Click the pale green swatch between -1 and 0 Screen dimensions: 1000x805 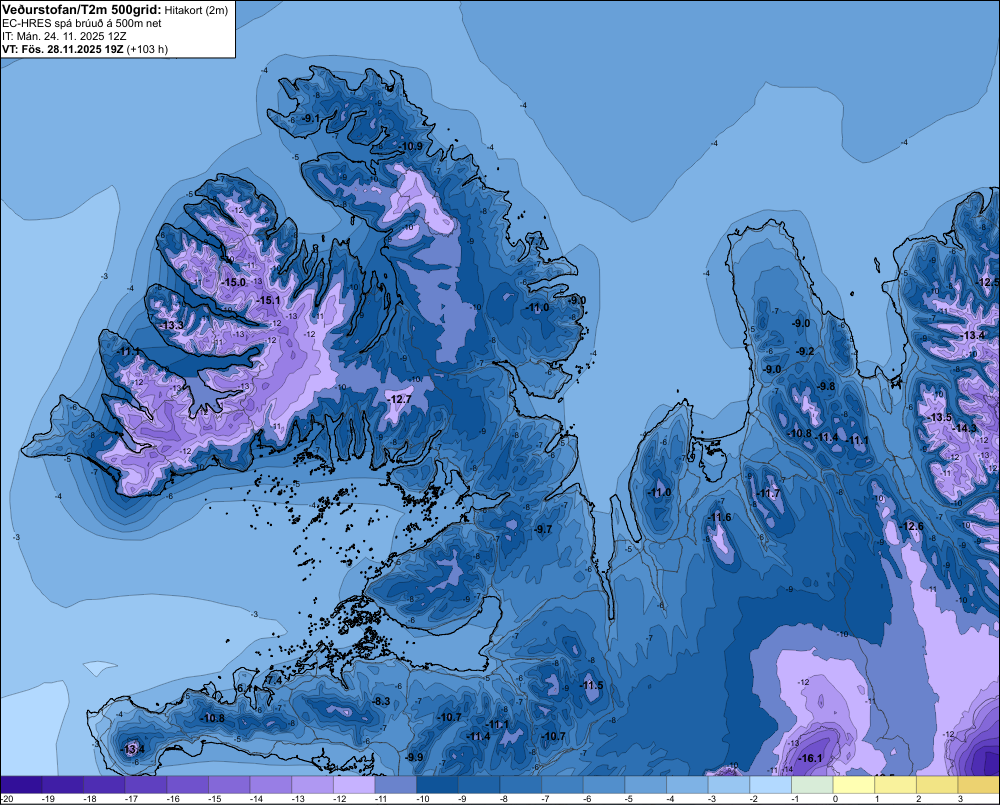812,785
